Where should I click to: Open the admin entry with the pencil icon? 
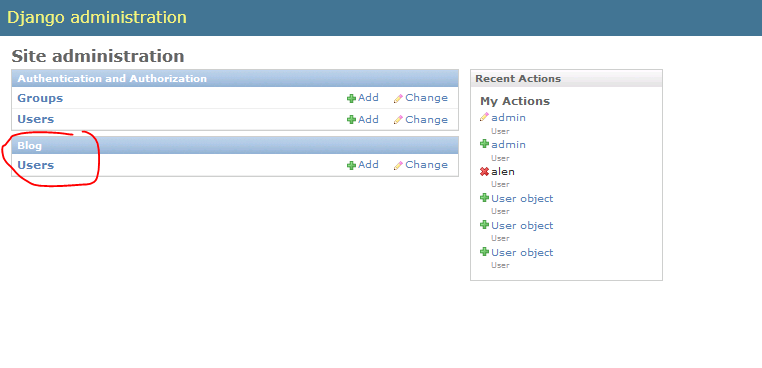pos(508,118)
